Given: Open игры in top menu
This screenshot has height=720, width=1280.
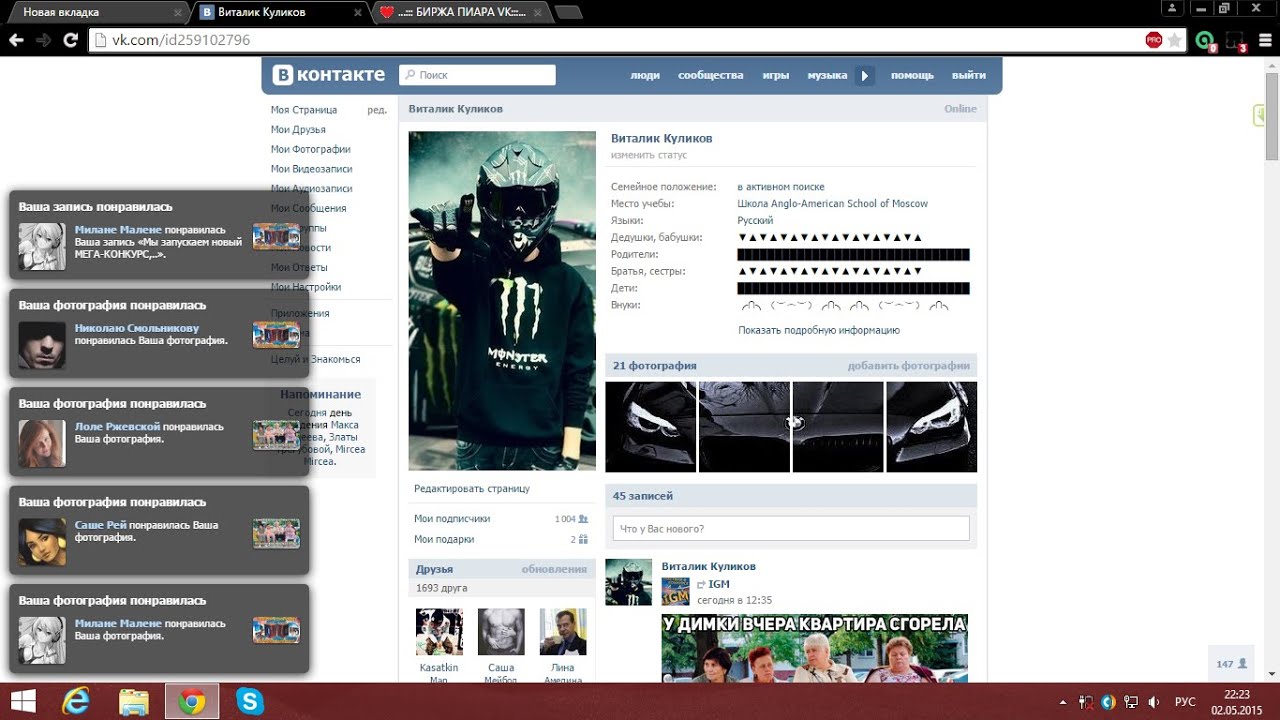Looking at the screenshot, I should tap(776, 75).
